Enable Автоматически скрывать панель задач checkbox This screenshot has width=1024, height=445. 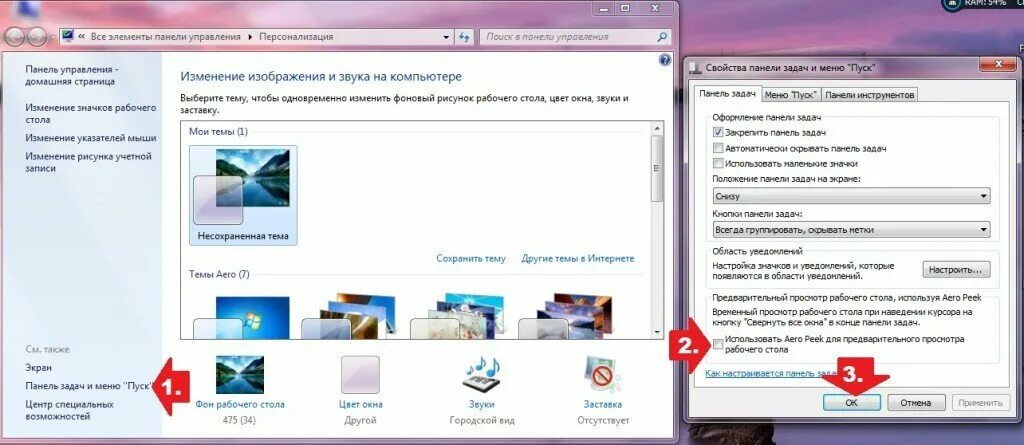(x=718, y=148)
